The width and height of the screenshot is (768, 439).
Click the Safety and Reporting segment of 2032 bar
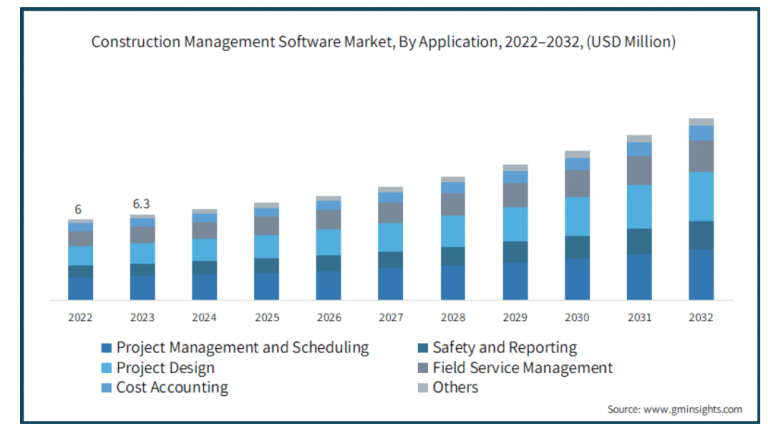point(701,236)
